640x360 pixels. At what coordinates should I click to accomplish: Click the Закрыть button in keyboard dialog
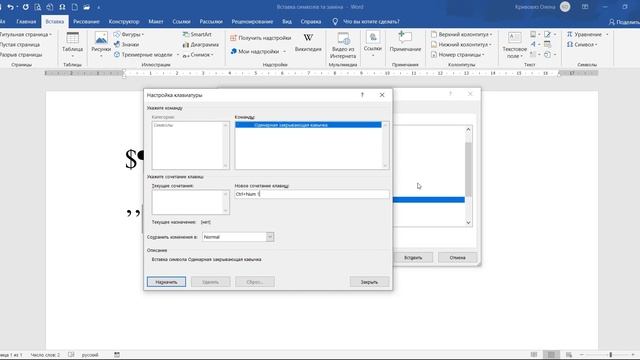pyautogui.click(x=369, y=282)
